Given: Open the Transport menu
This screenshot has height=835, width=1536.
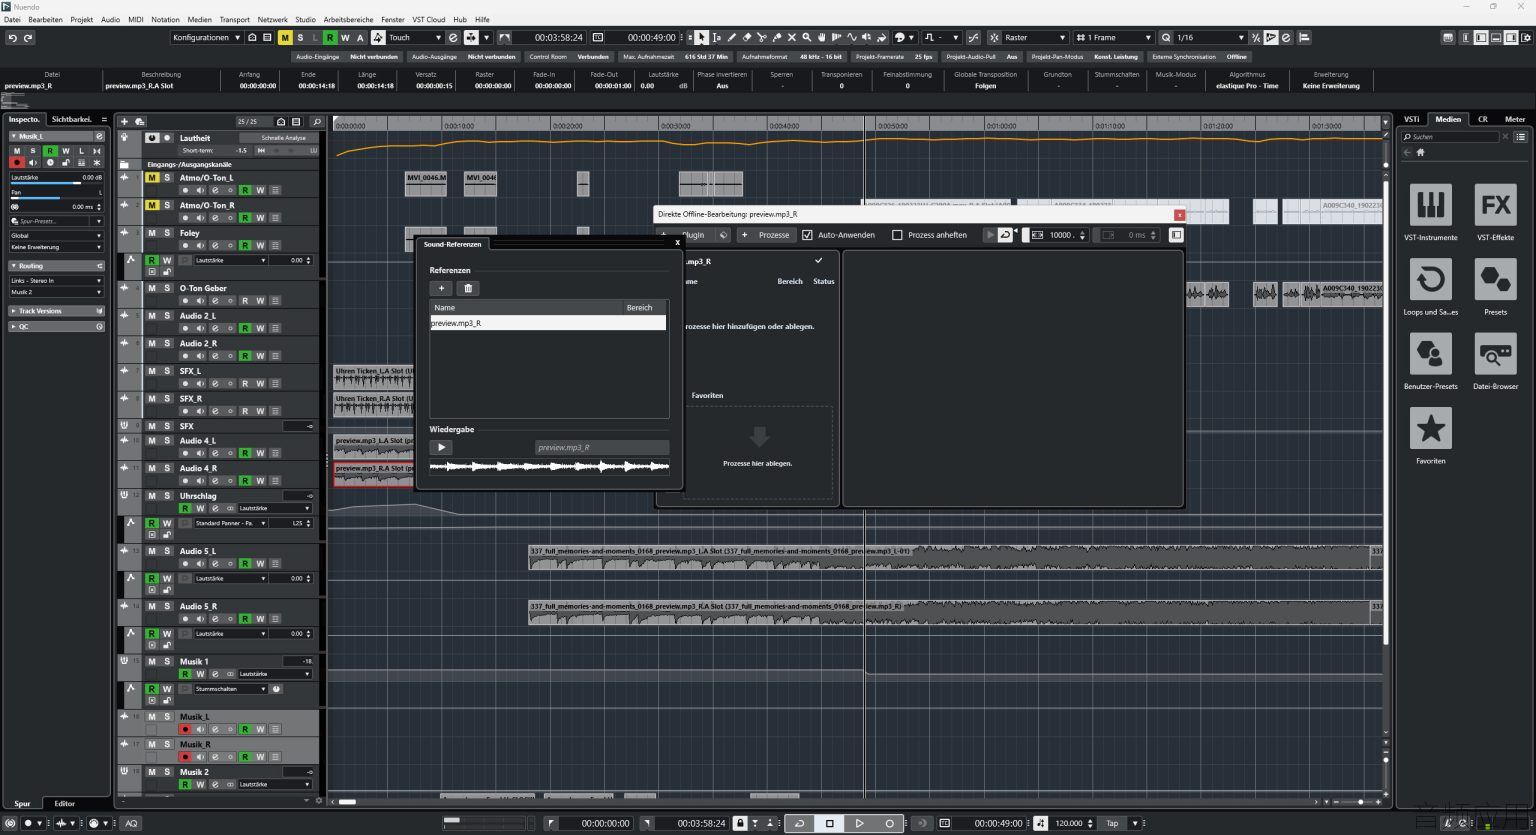Looking at the screenshot, I should pos(234,19).
